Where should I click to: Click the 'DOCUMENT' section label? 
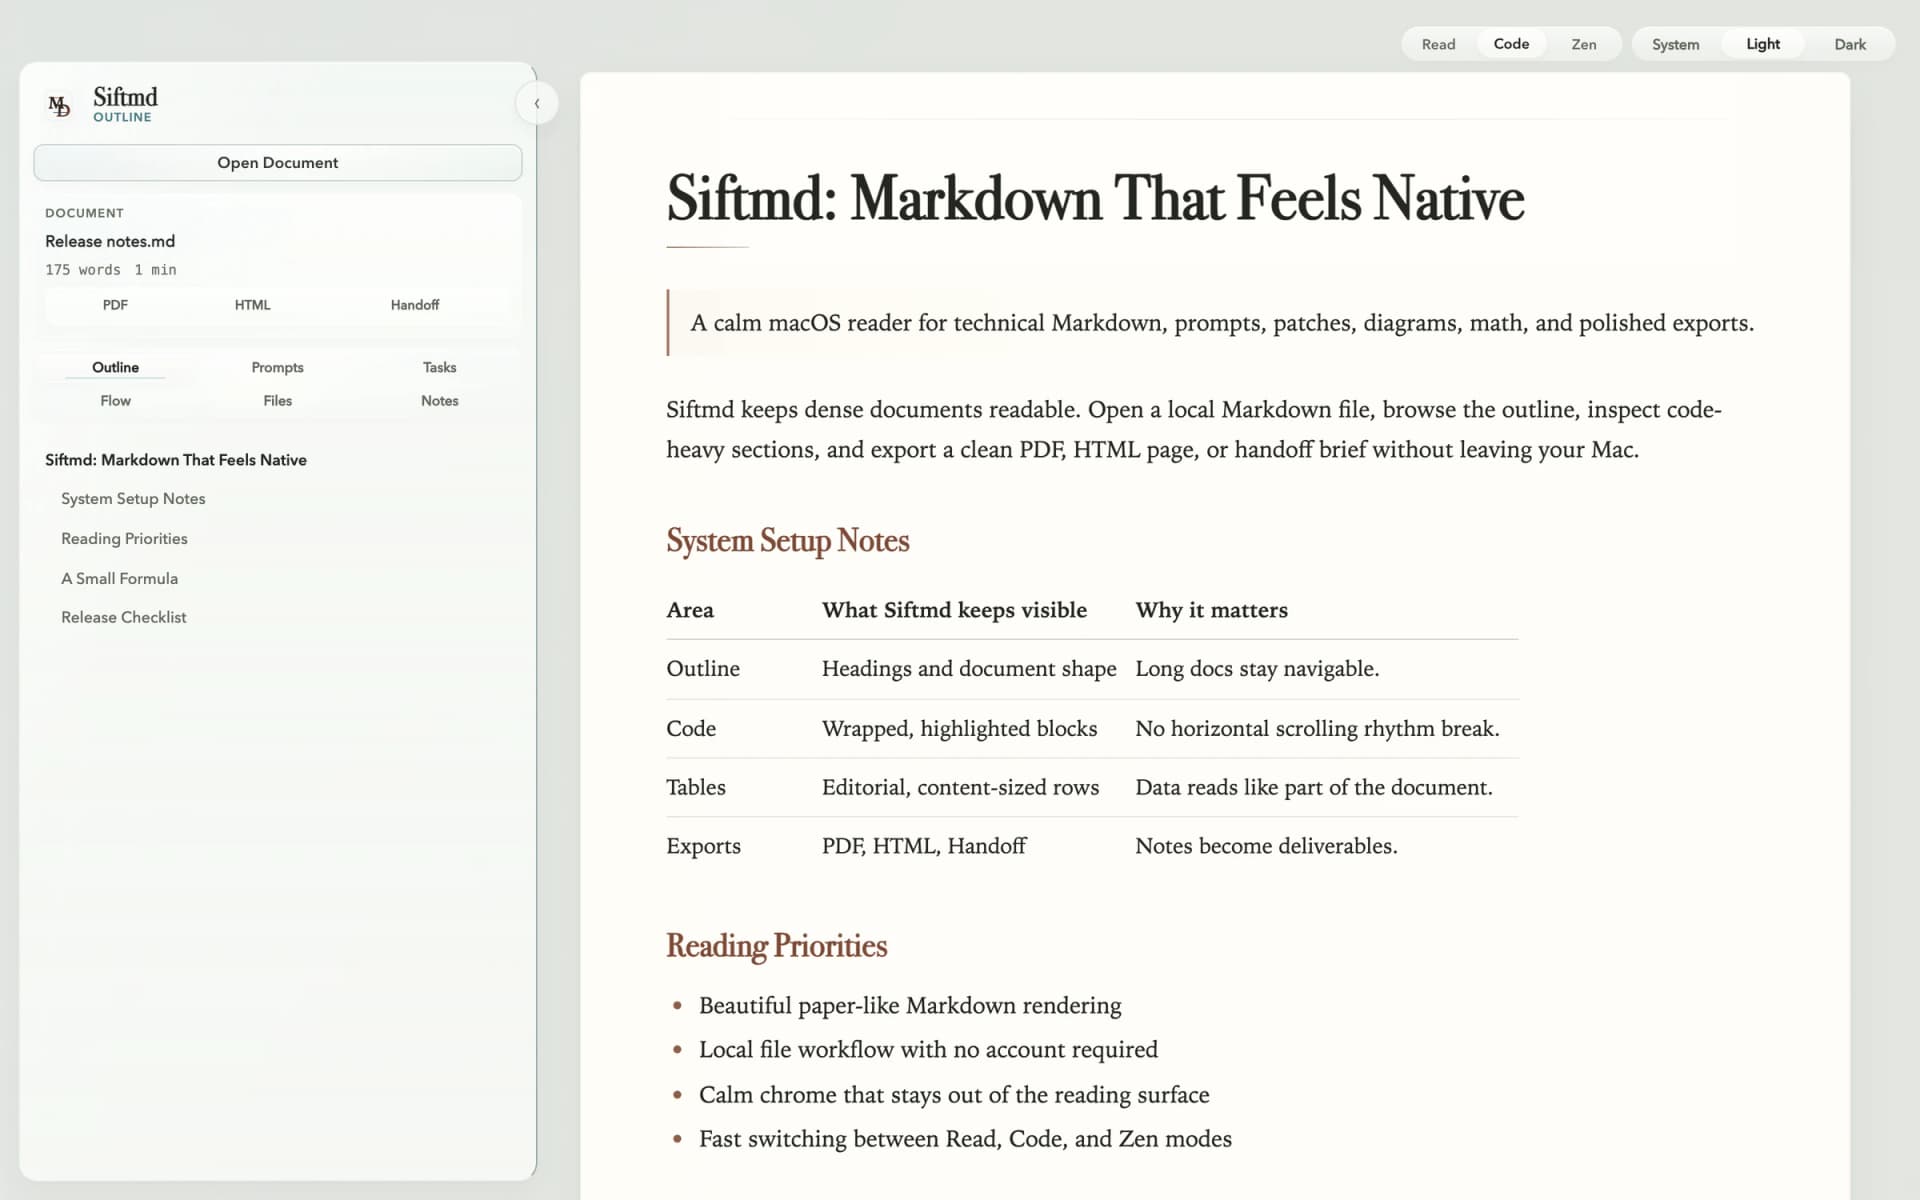[85, 213]
